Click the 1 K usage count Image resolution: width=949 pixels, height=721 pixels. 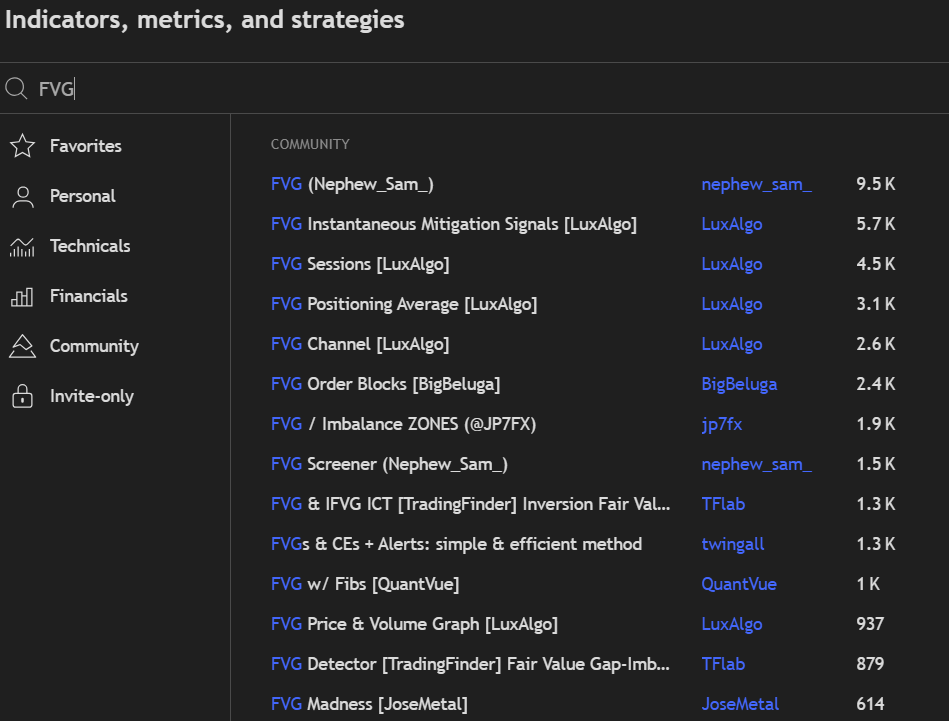868,584
